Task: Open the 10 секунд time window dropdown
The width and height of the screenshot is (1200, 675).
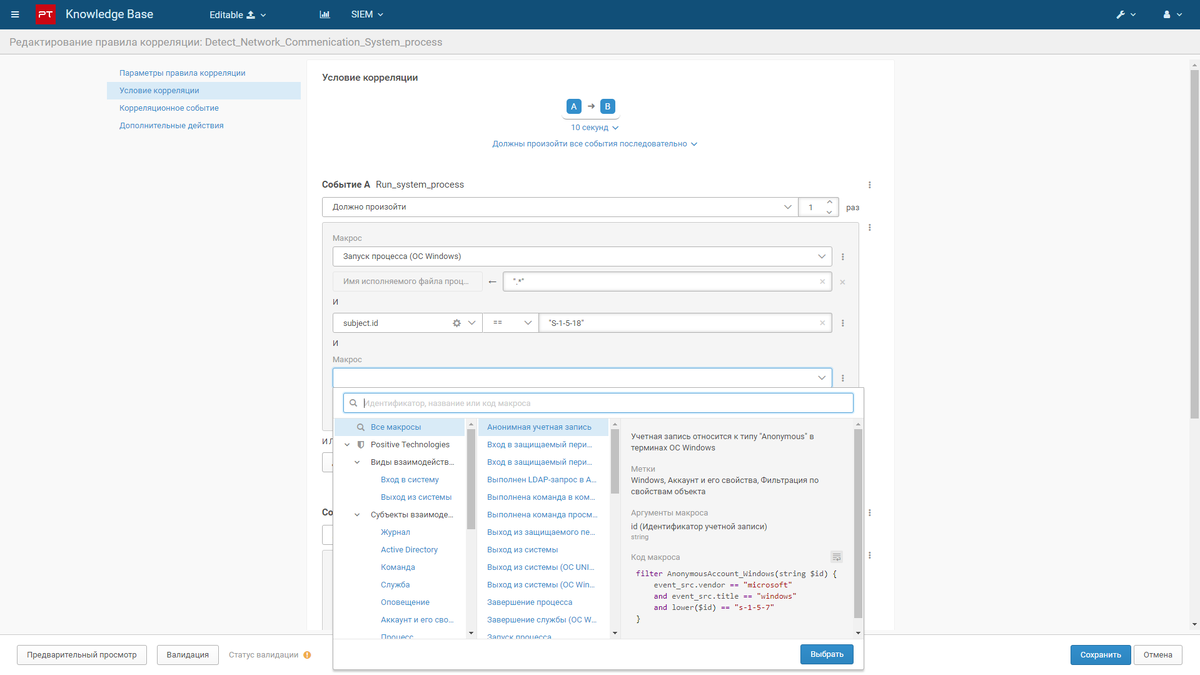Action: [595, 128]
